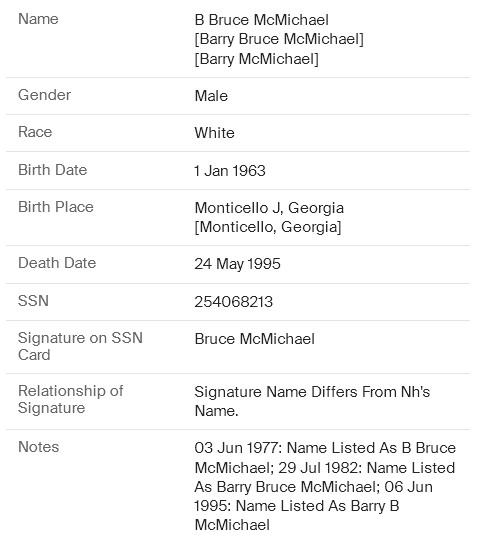Select the Bruce McMichael signature value
This screenshot has height=544, width=479.
[x=255, y=339]
